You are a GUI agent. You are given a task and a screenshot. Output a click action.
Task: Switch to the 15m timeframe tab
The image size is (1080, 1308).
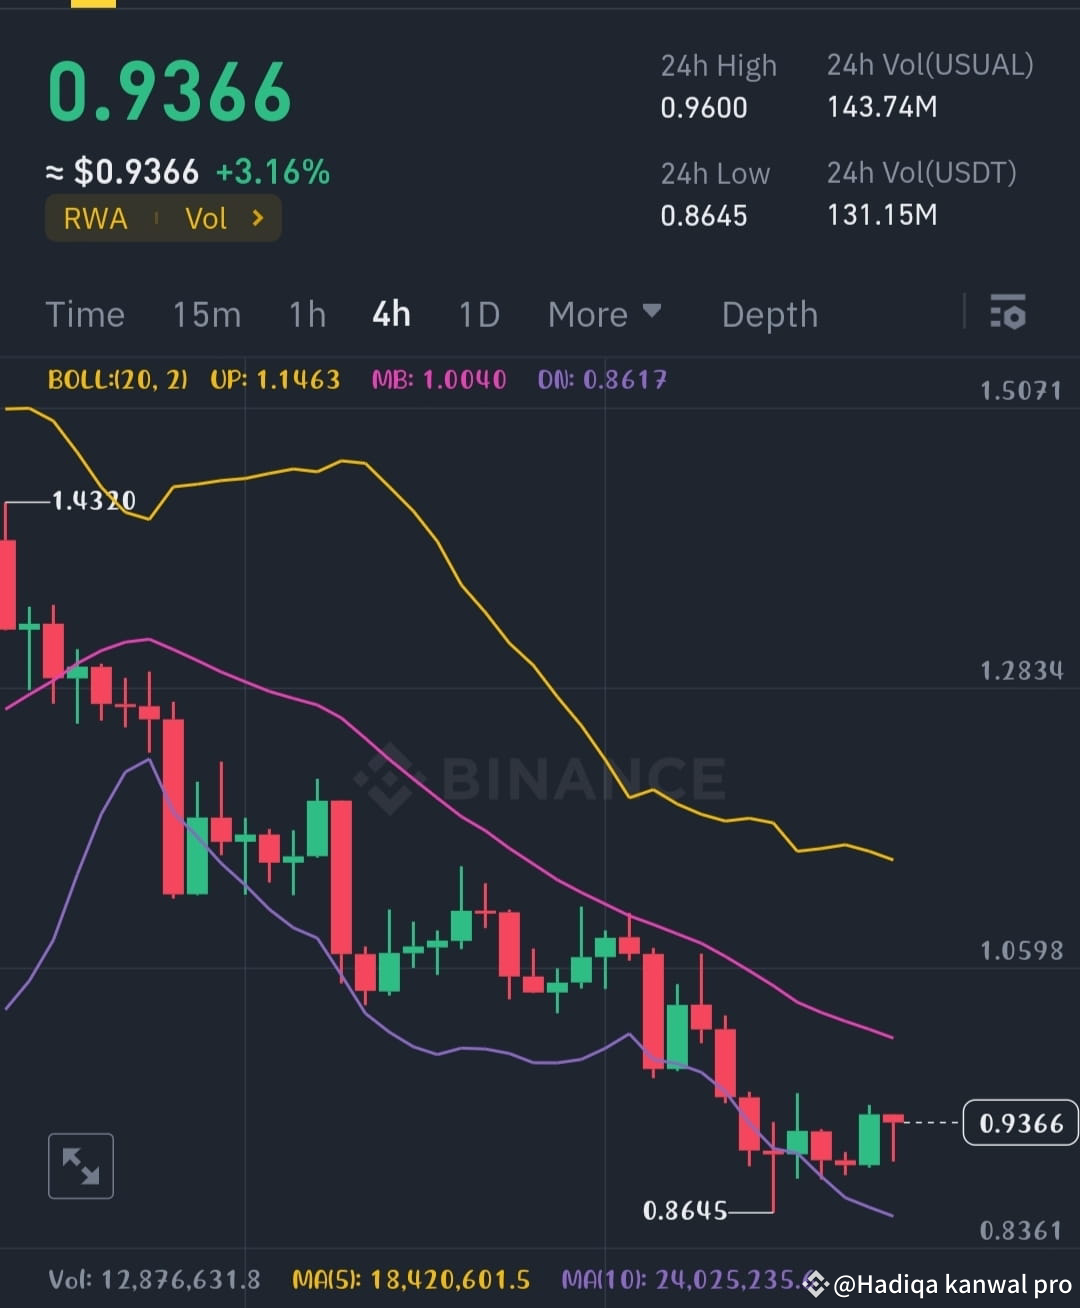[x=205, y=314]
